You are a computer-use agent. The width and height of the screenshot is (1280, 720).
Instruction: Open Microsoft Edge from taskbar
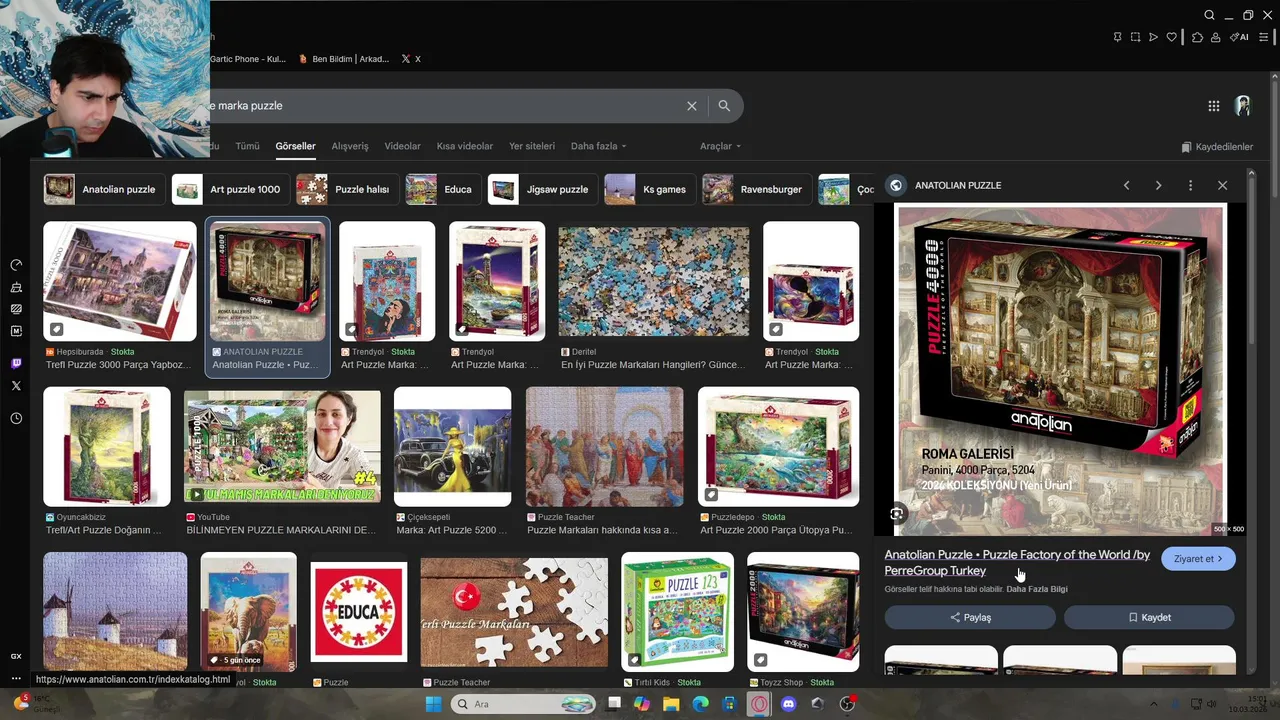point(700,704)
